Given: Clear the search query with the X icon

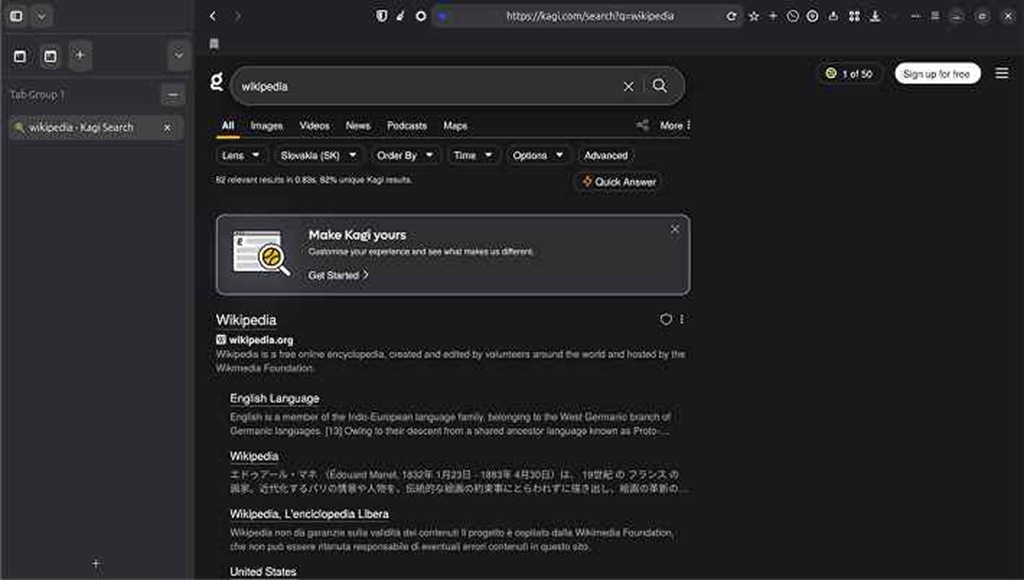Looking at the screenshot, I should pos(628,86).
